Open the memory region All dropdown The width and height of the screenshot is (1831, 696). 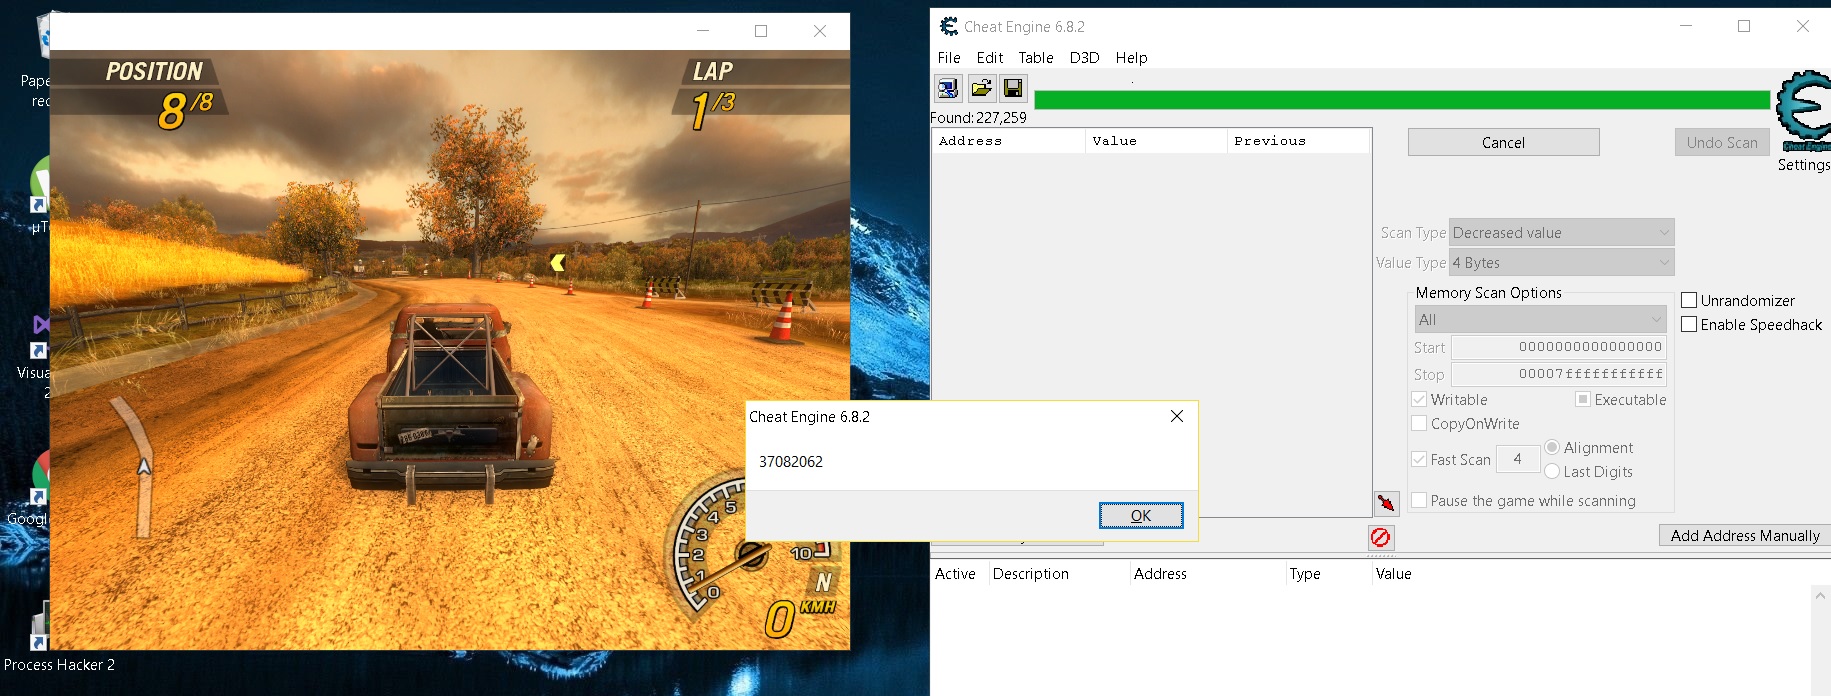(x=1540, y=319)
